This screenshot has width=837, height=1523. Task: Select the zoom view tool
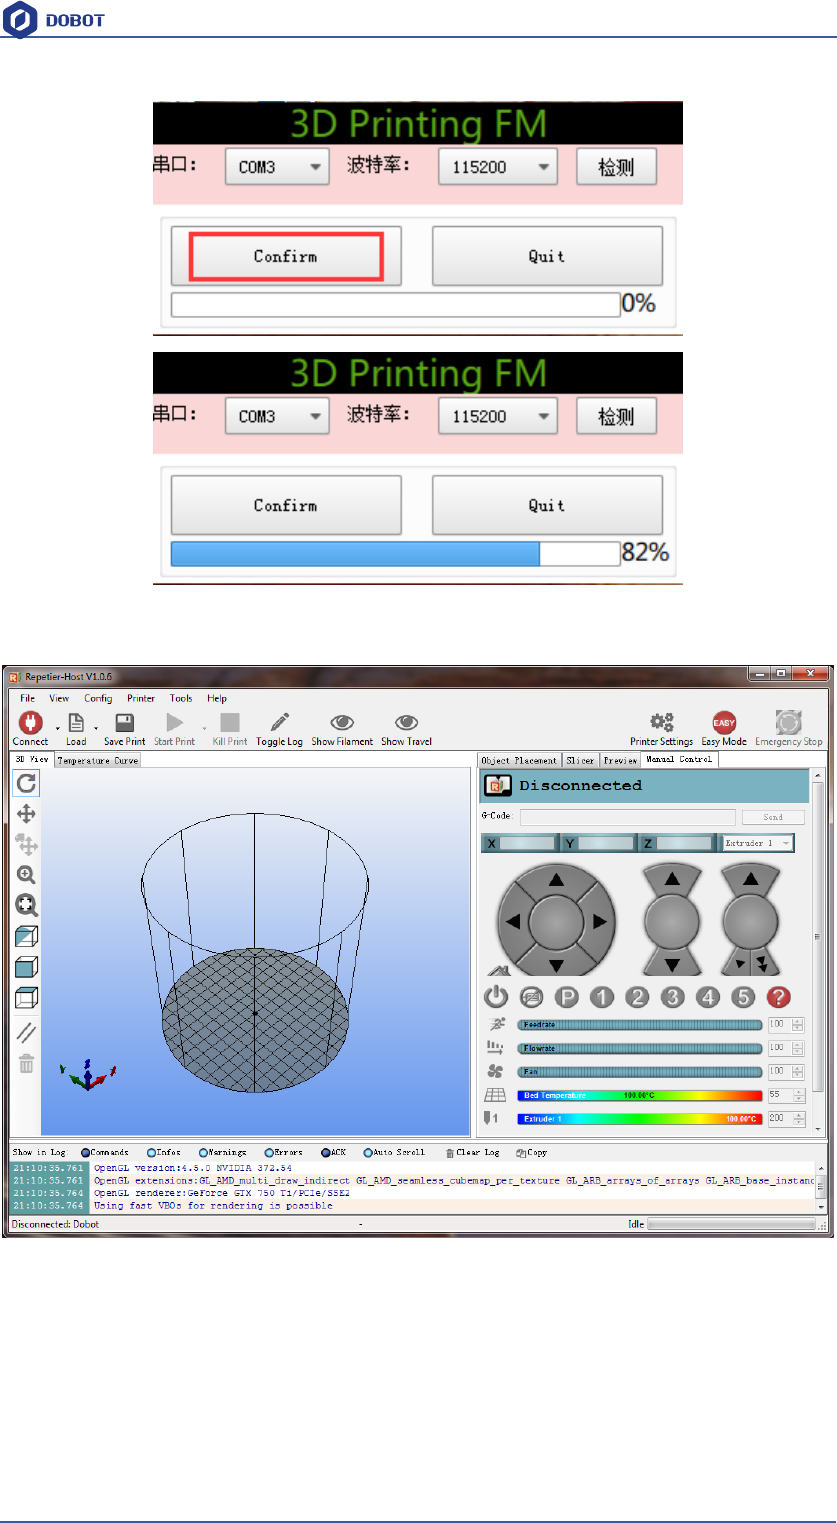point(27,875)
